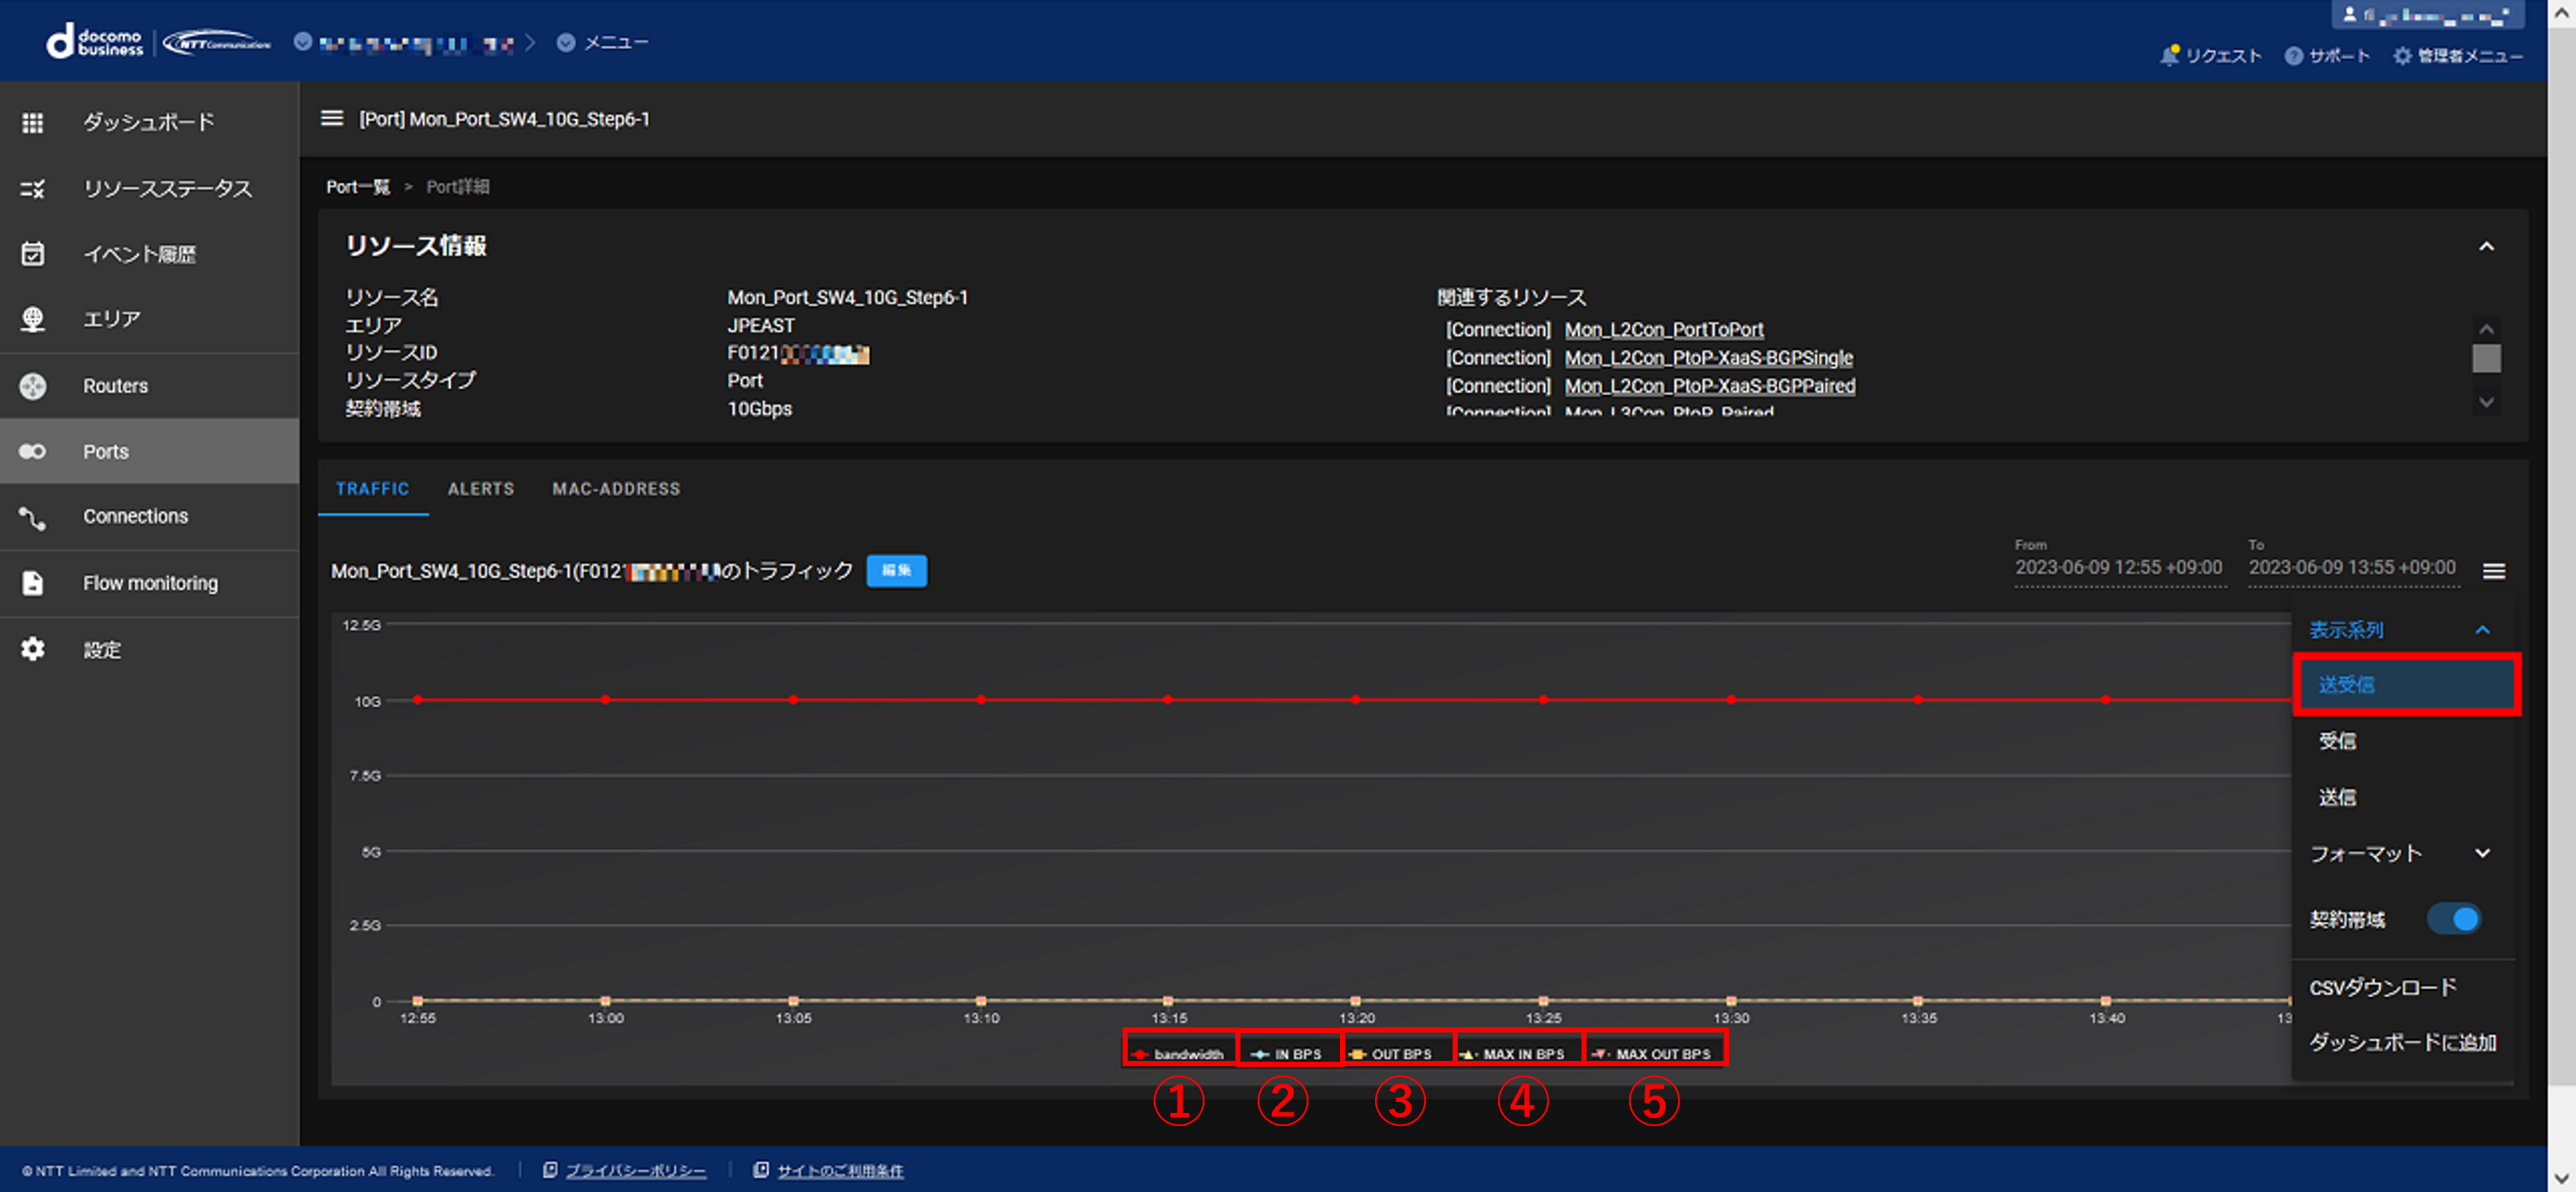Screen dimensions: 2576x1192
Task: Click the From date-time field
Action: pyautogui.click(x=2119, y=567)
